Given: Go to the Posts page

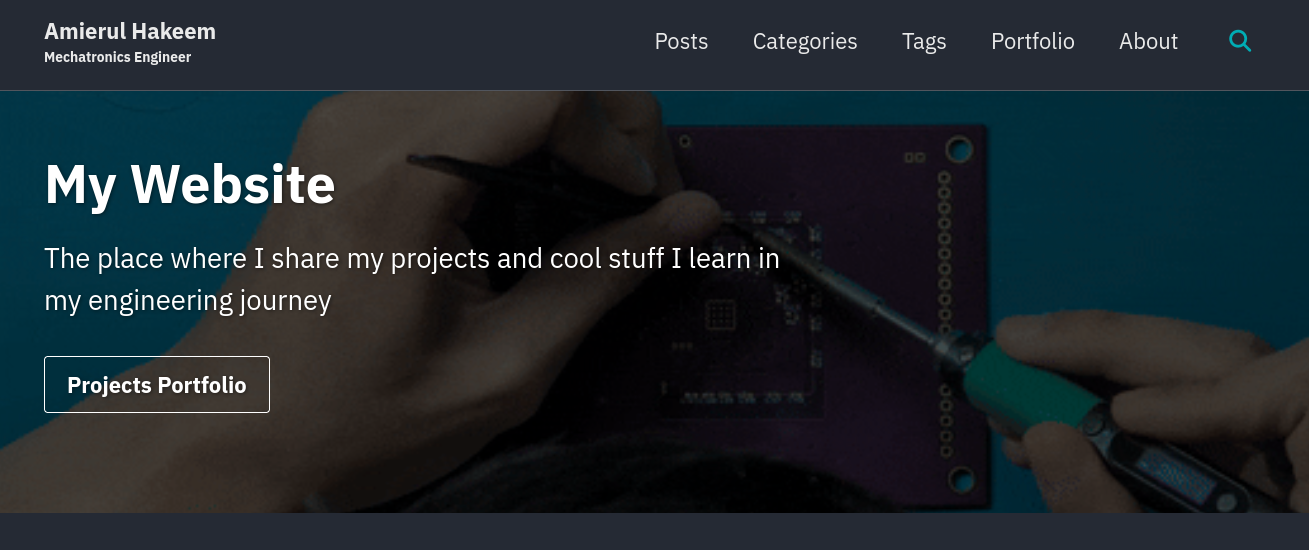Looking at the screenshot, I should click(681, 41).
